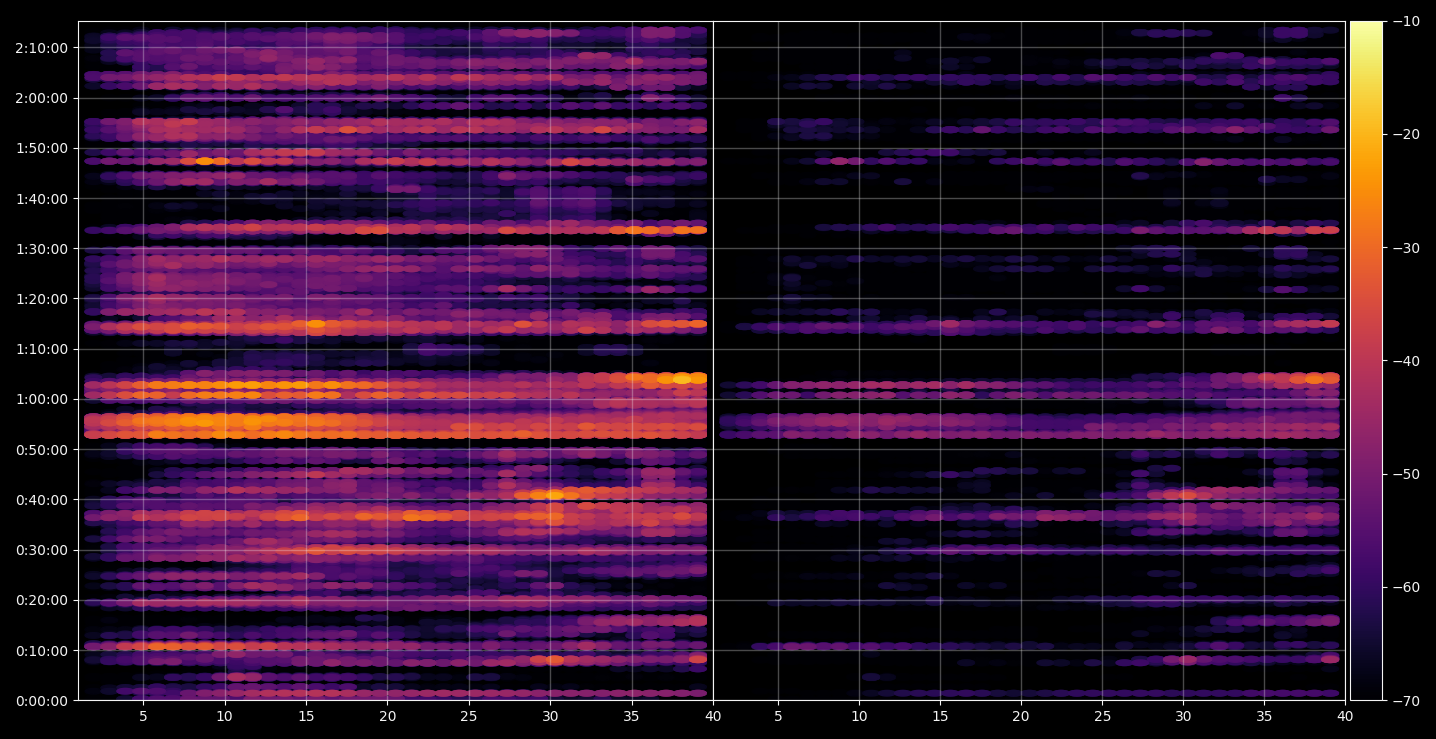This screenshot has height=739, width=1436.
Task: Pick the 1:50:00 time label
Action: 41,148
